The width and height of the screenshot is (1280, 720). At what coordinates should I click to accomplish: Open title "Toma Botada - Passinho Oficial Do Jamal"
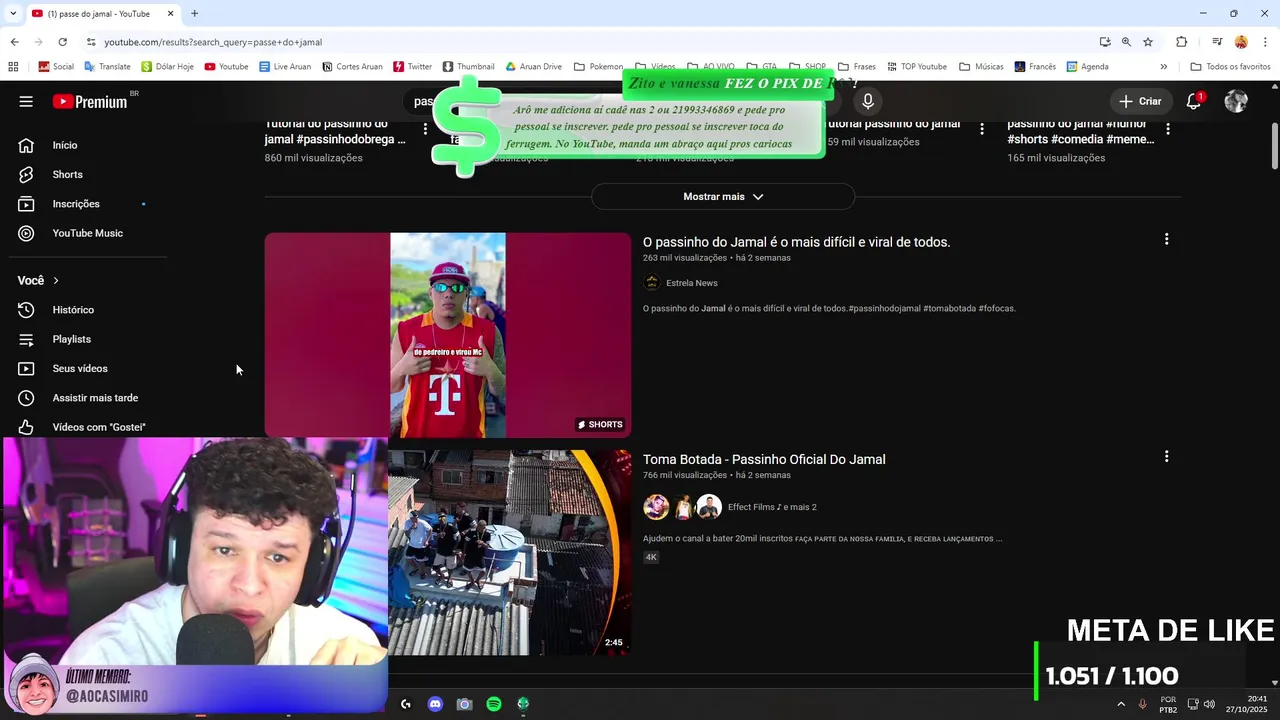tap(764, 459)
